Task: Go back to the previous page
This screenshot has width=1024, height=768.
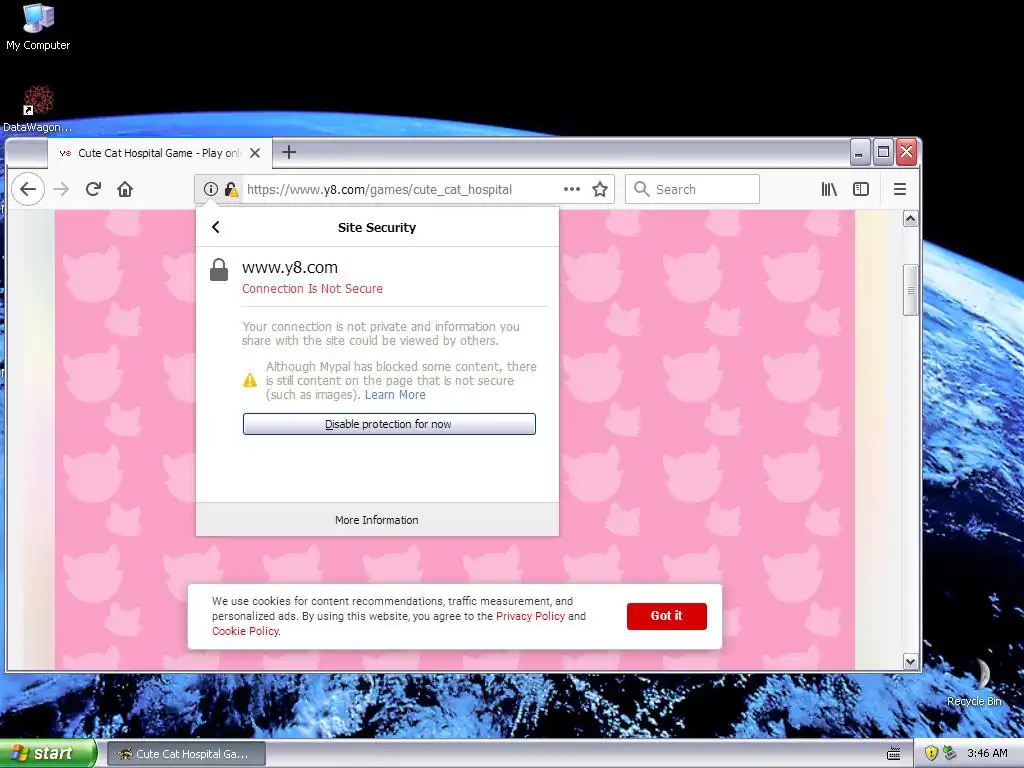Action: 28,189
